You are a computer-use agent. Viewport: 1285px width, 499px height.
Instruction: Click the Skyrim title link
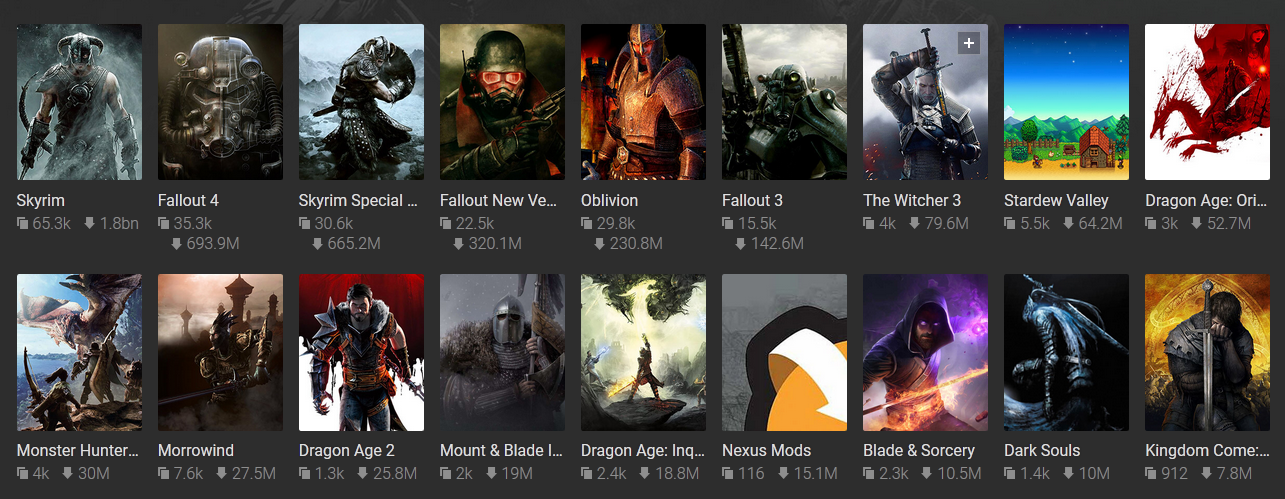click(x=41, y=201)
